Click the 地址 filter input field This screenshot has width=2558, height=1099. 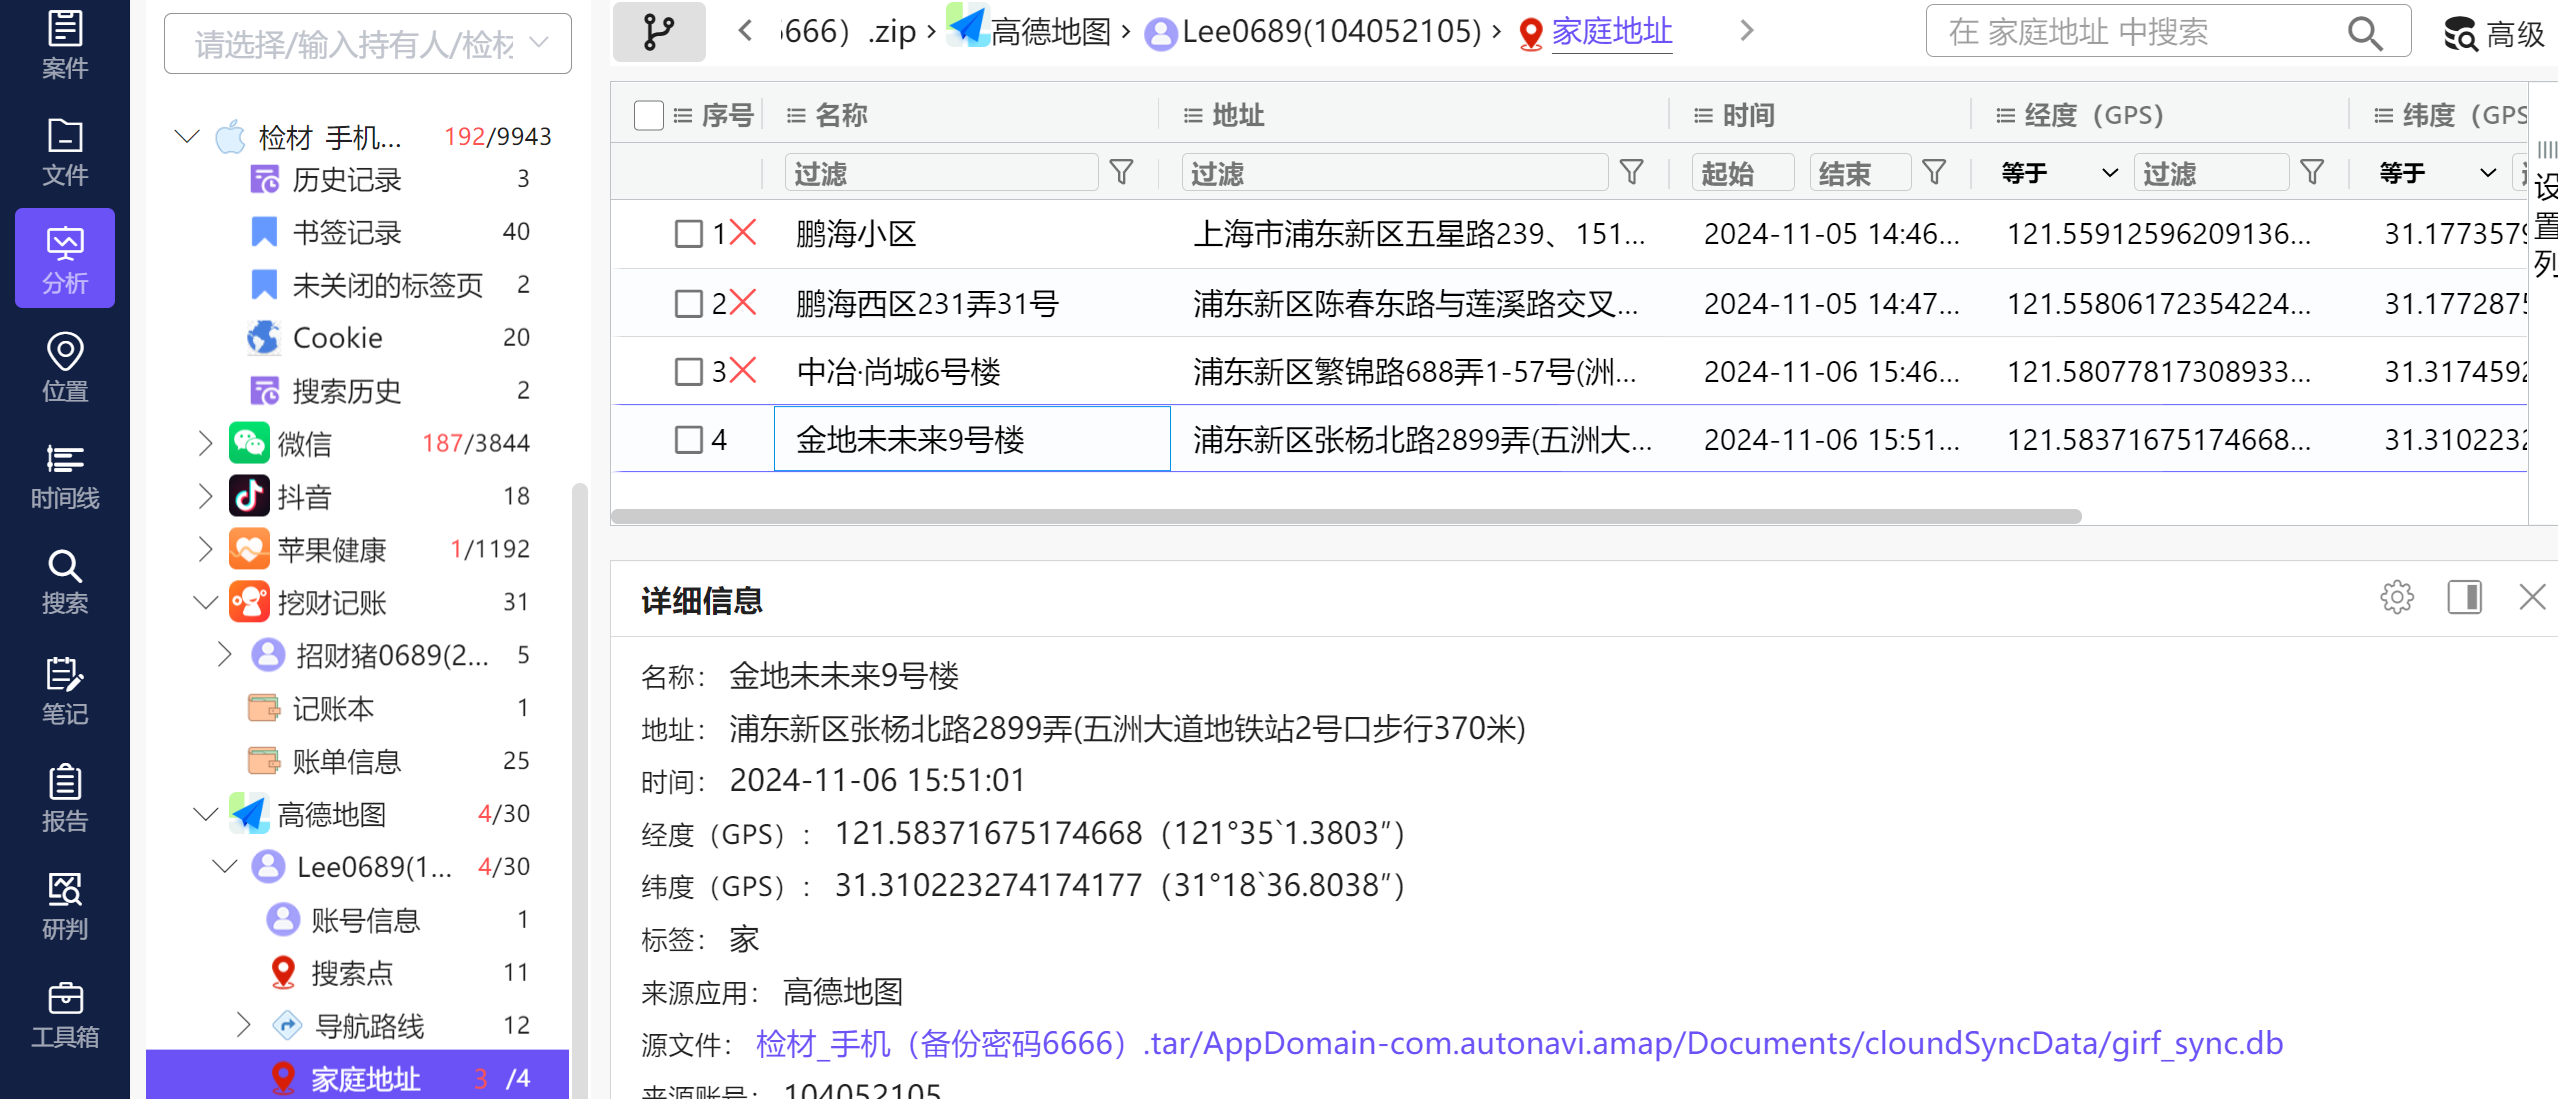click(x=1394, y=173)
